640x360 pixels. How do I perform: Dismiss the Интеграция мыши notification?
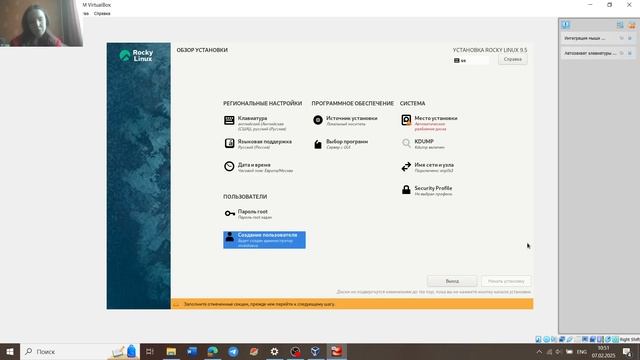click(630, 38)
